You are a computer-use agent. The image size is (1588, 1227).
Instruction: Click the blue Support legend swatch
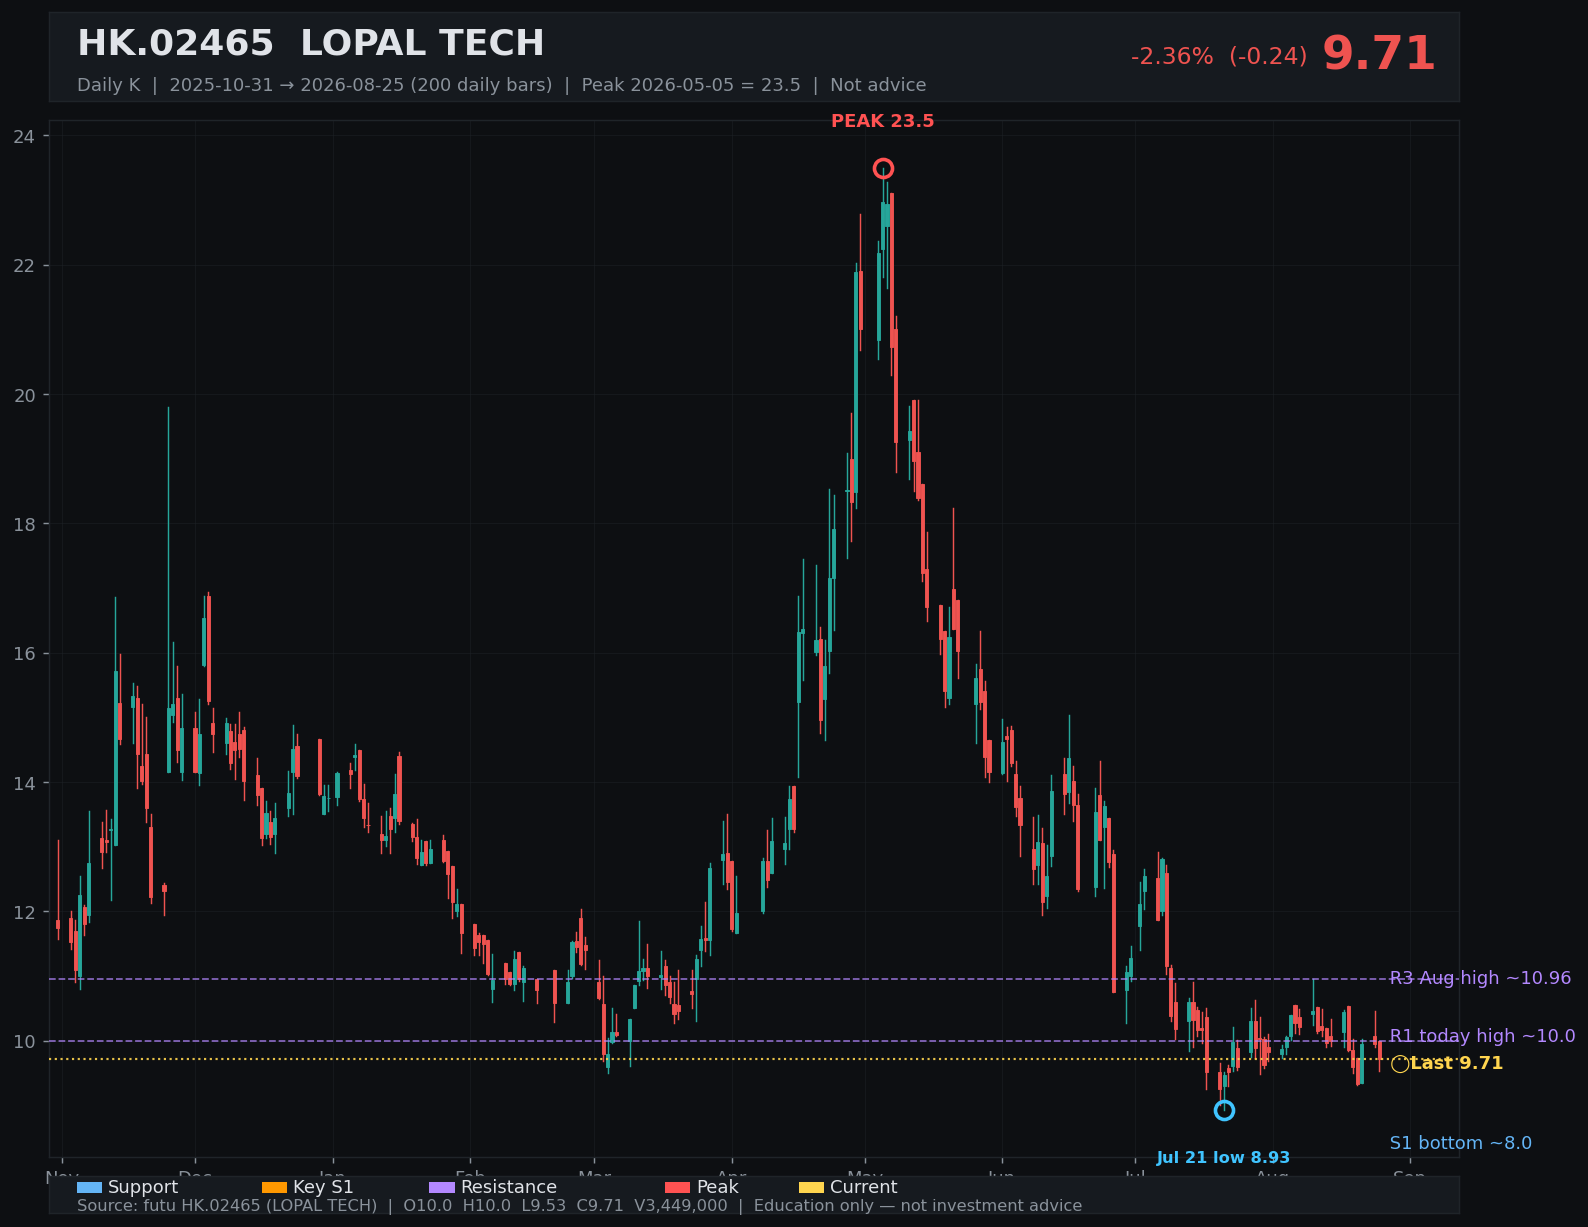(89, 1187)
